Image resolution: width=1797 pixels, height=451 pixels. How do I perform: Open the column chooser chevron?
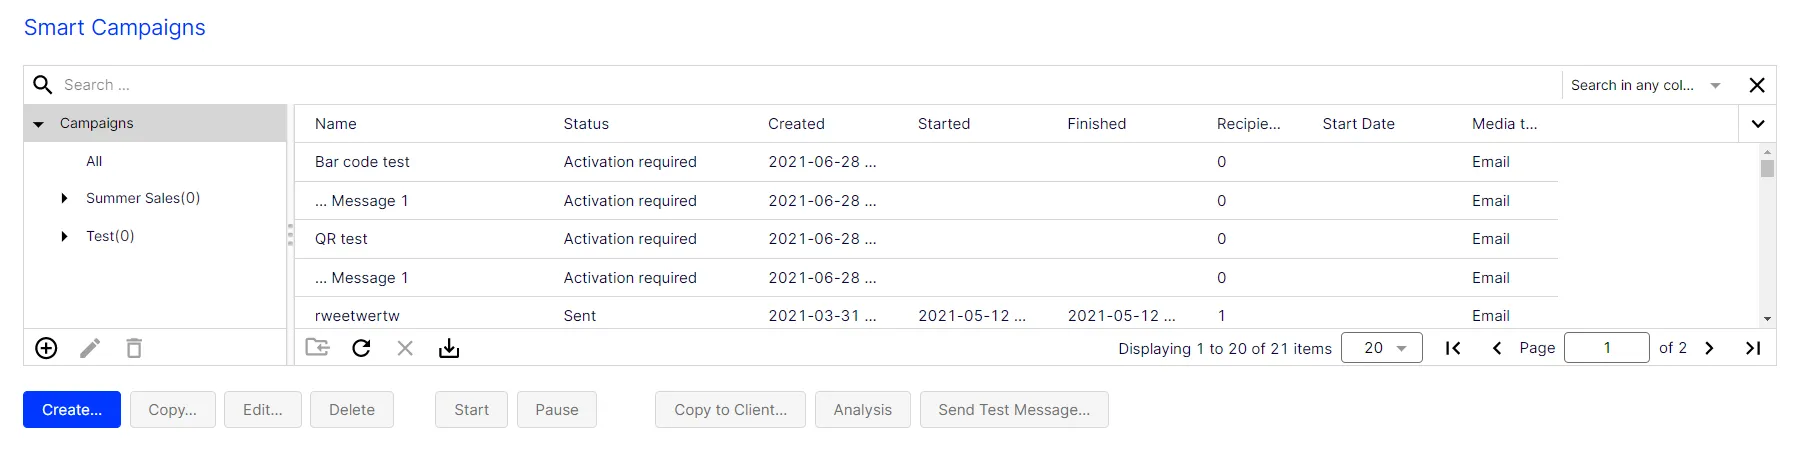[x=1758, y=124]
